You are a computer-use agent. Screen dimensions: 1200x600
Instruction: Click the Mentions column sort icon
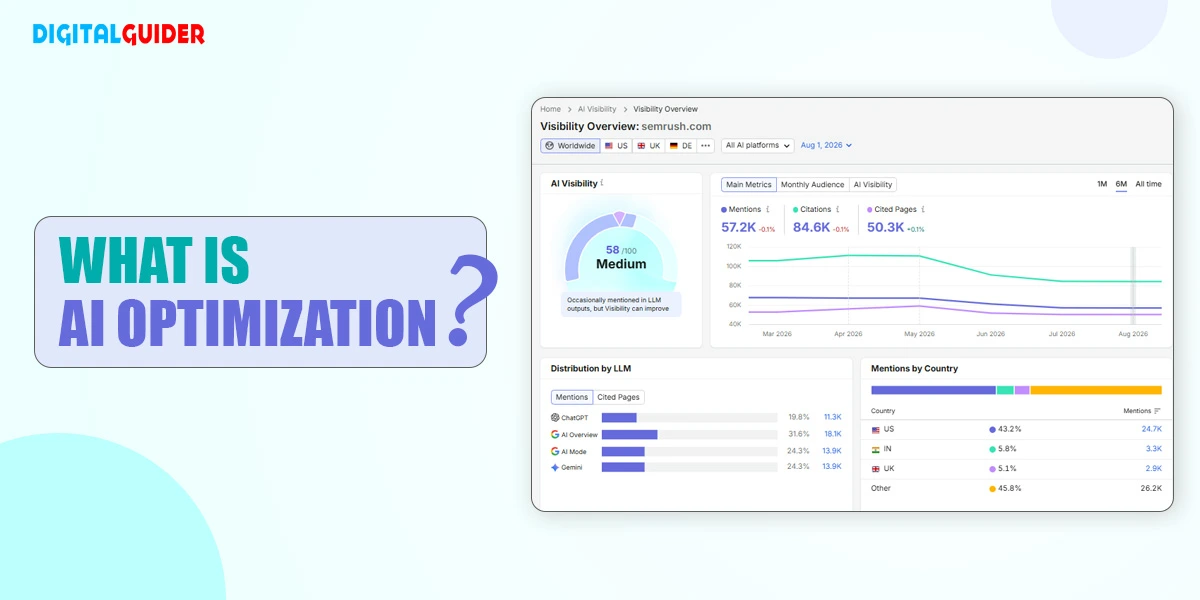tap(1158, 411)
